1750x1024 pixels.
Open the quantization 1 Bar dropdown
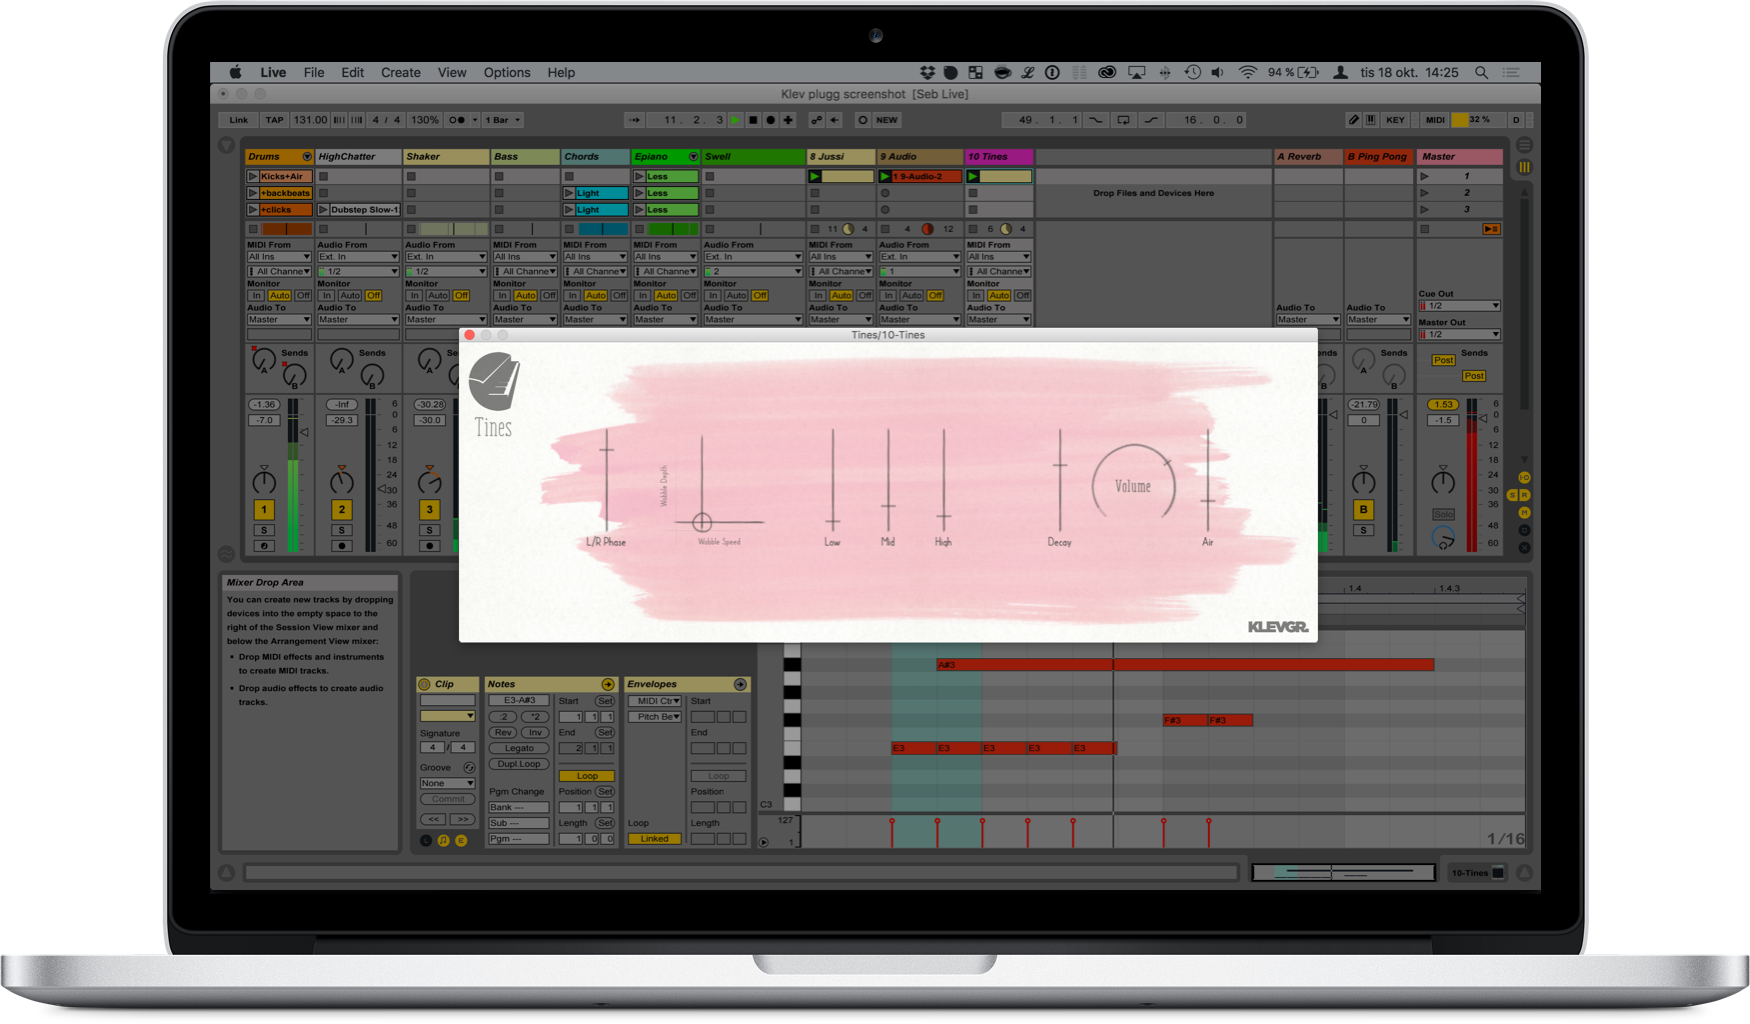click(x=502, y=120)
